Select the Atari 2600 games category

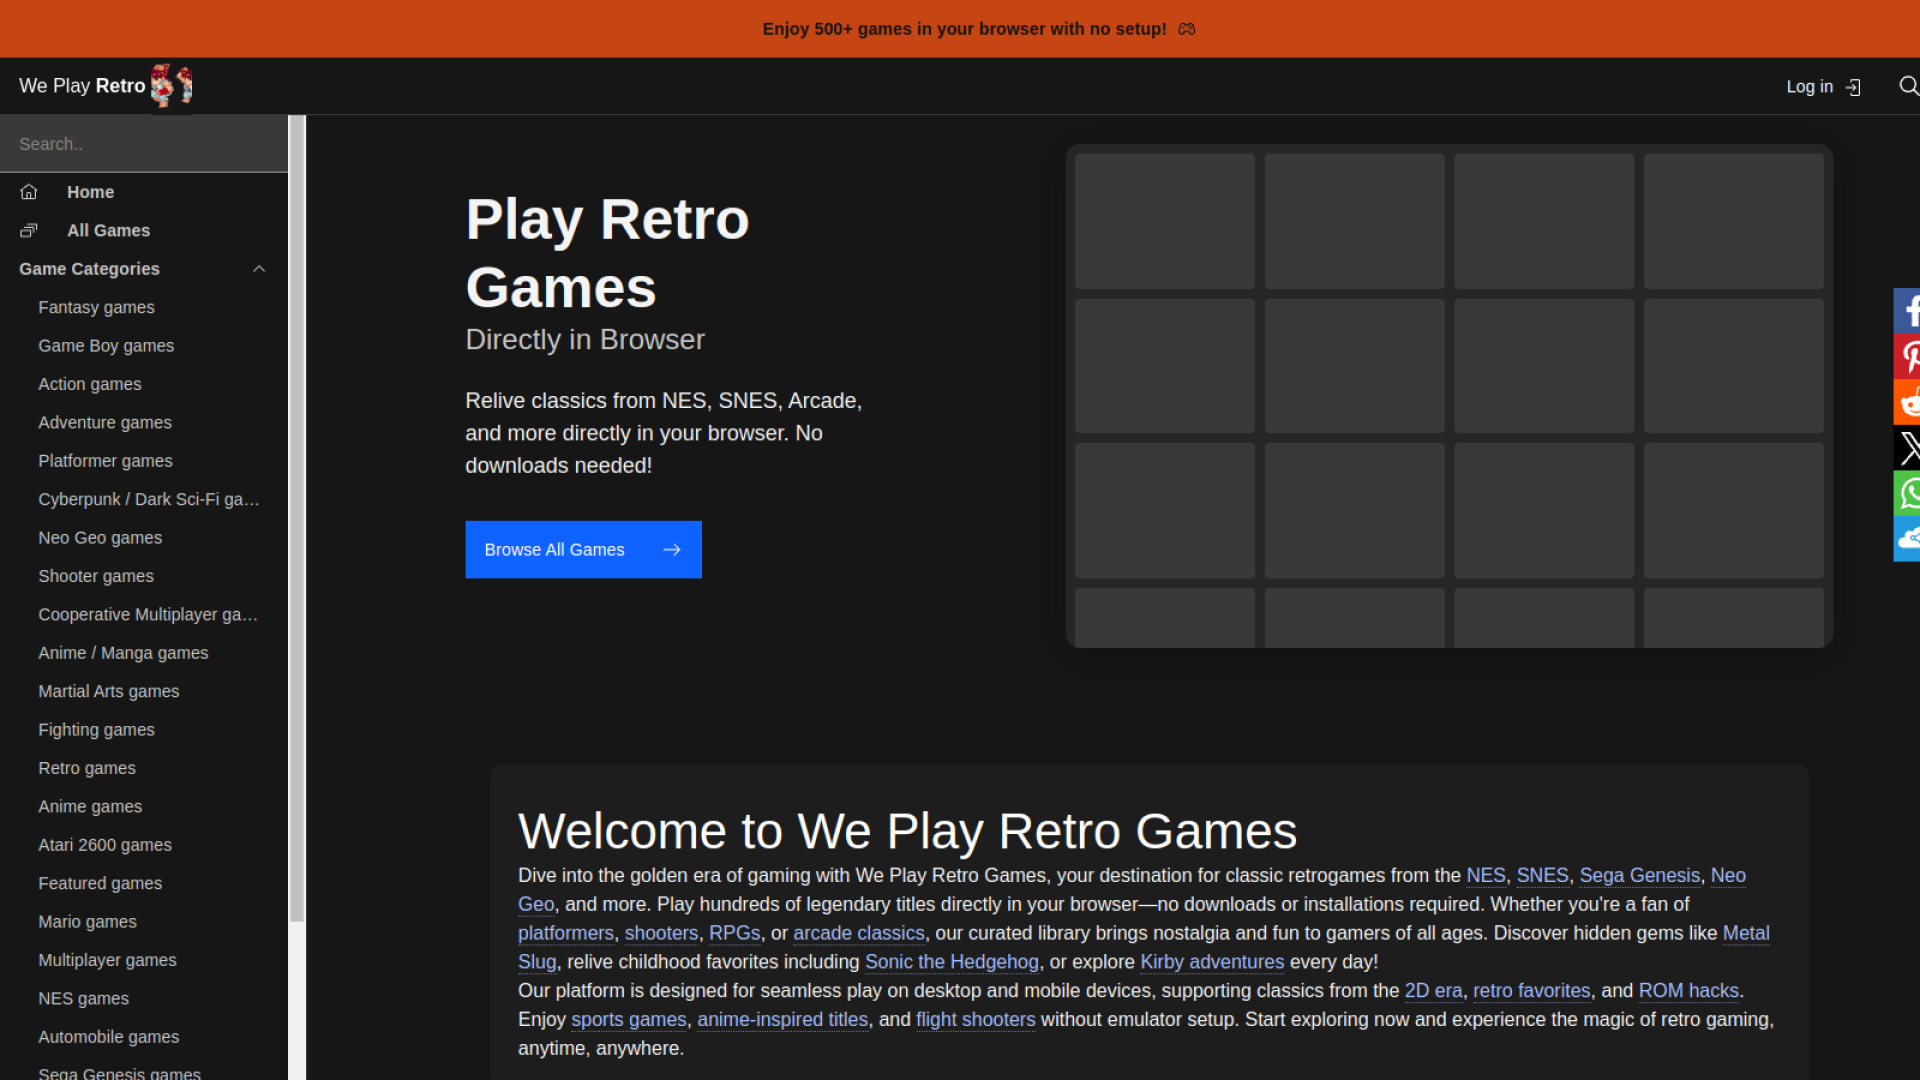pyautogui.click(x=104, y=844)
